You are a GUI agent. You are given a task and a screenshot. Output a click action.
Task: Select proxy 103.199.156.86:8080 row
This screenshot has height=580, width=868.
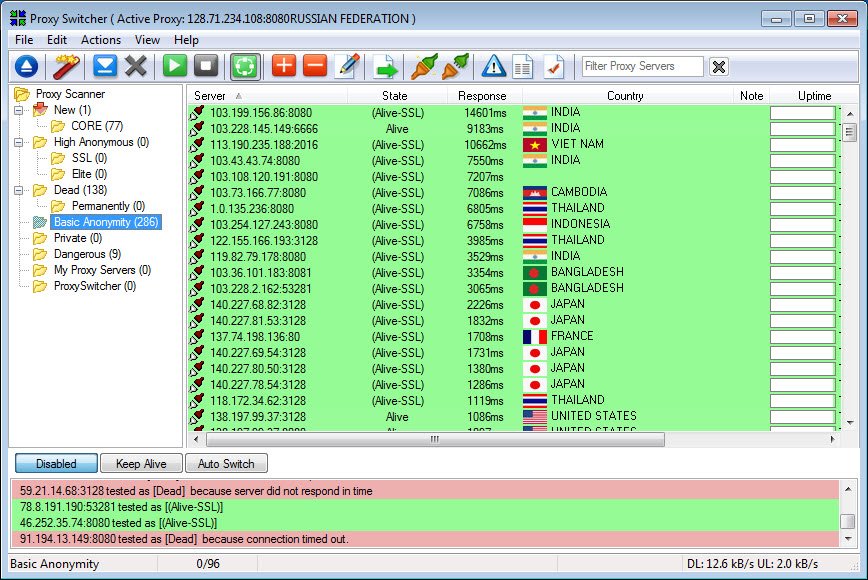pyautogui.click(x=514, y=113)
